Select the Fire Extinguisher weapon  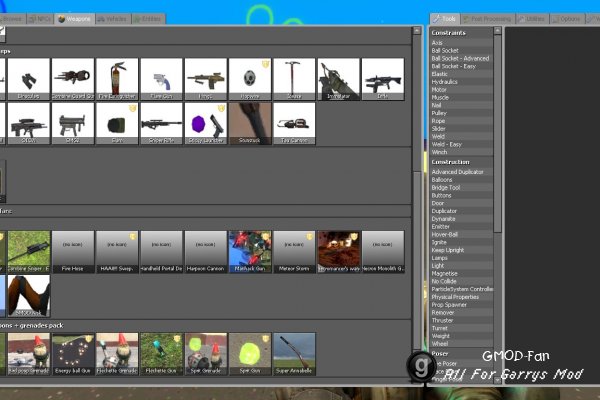(x=117, y=79)
